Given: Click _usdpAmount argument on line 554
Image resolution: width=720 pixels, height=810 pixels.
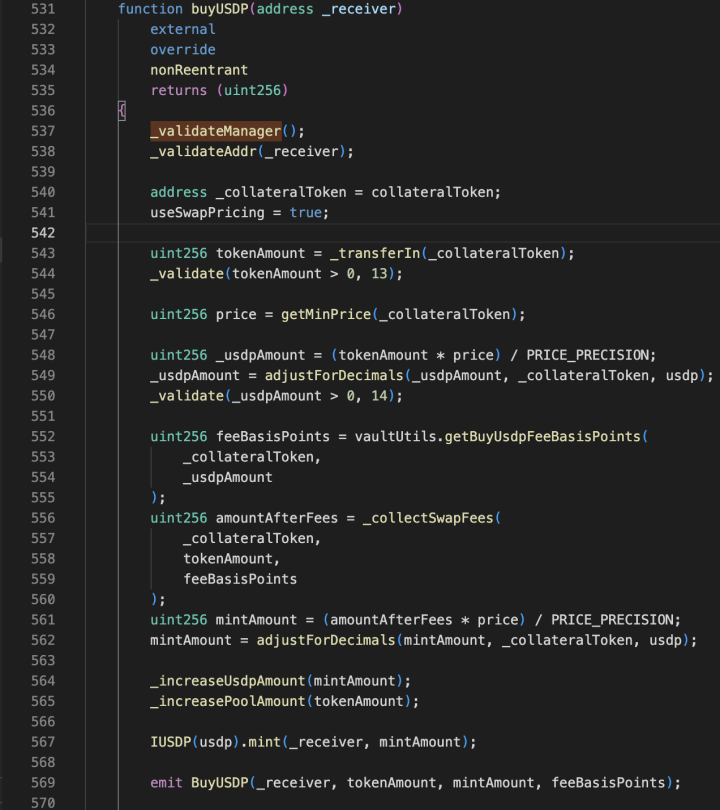Looking at the screenshot, I should tap(228, 477).
